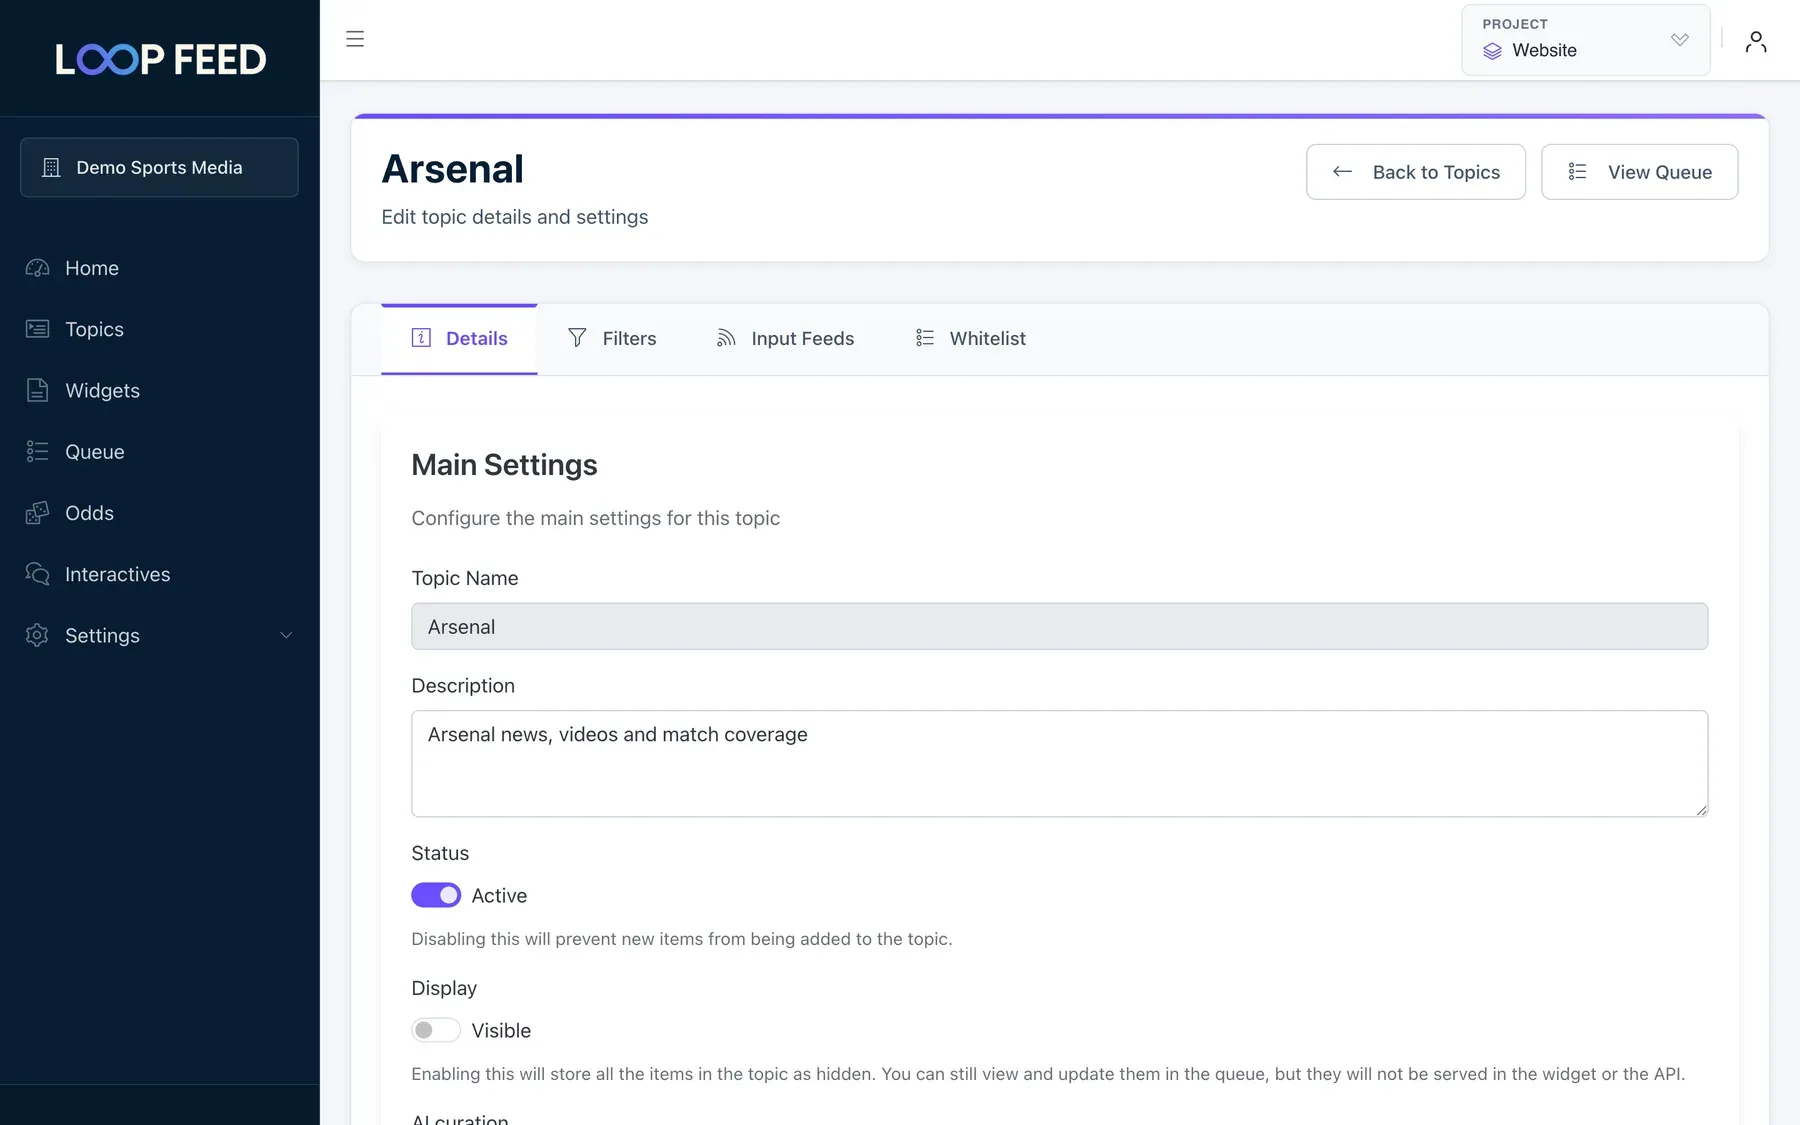1800x1125 pixels.
Task: Open the Demo Sports Media organization selector
Action: tap(159, 167)
